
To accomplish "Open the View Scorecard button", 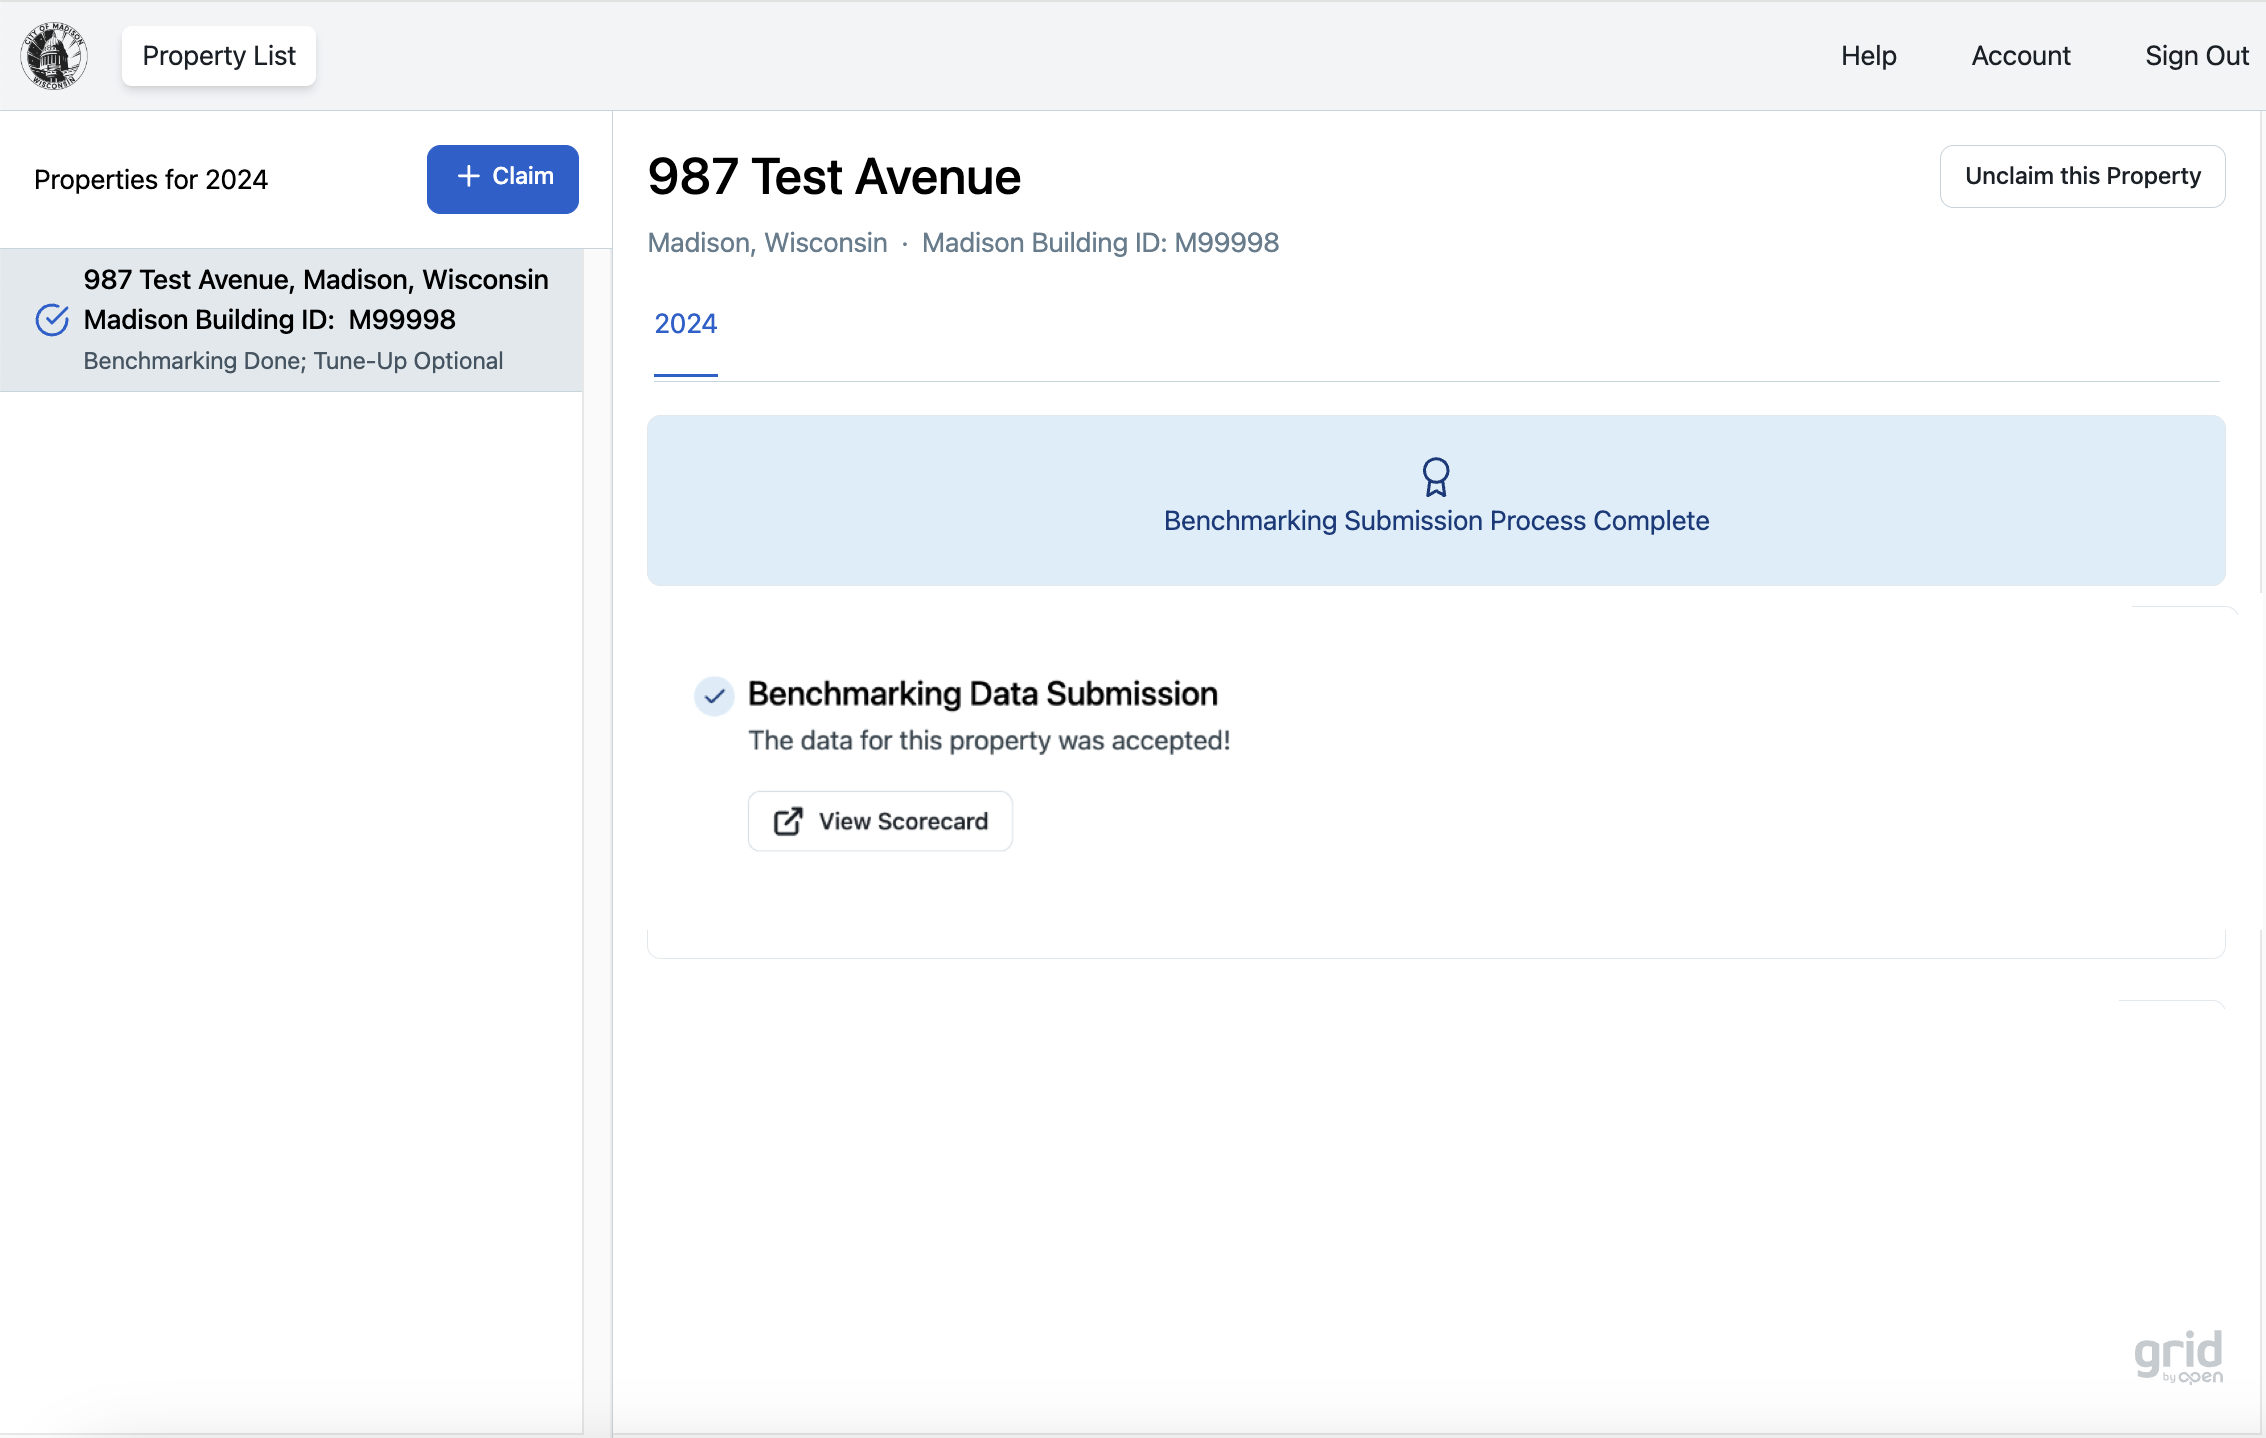I will click(x=880, y=821).
